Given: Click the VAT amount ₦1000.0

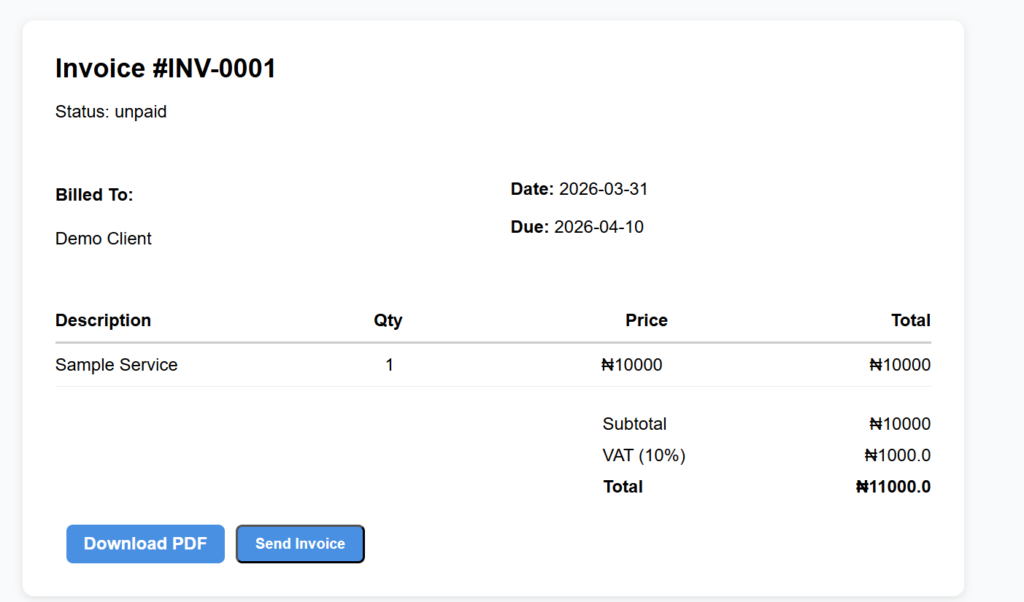Looking at the screenshot, I should [897, 455].
